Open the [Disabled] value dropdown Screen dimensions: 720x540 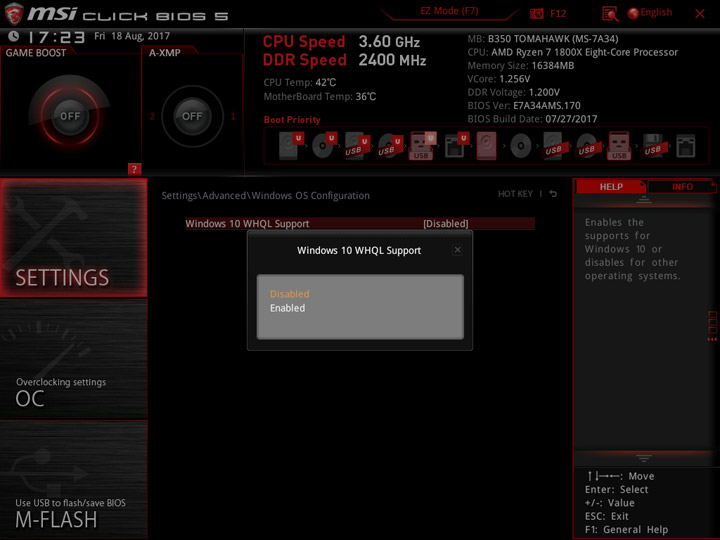[x=445, y=224]
